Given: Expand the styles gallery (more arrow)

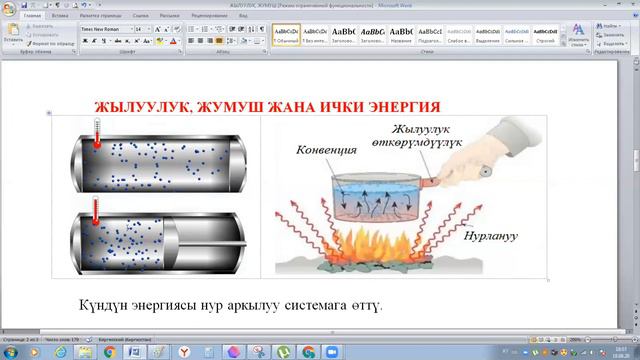Looking at the screenshot, I should [x=564, y=43].
